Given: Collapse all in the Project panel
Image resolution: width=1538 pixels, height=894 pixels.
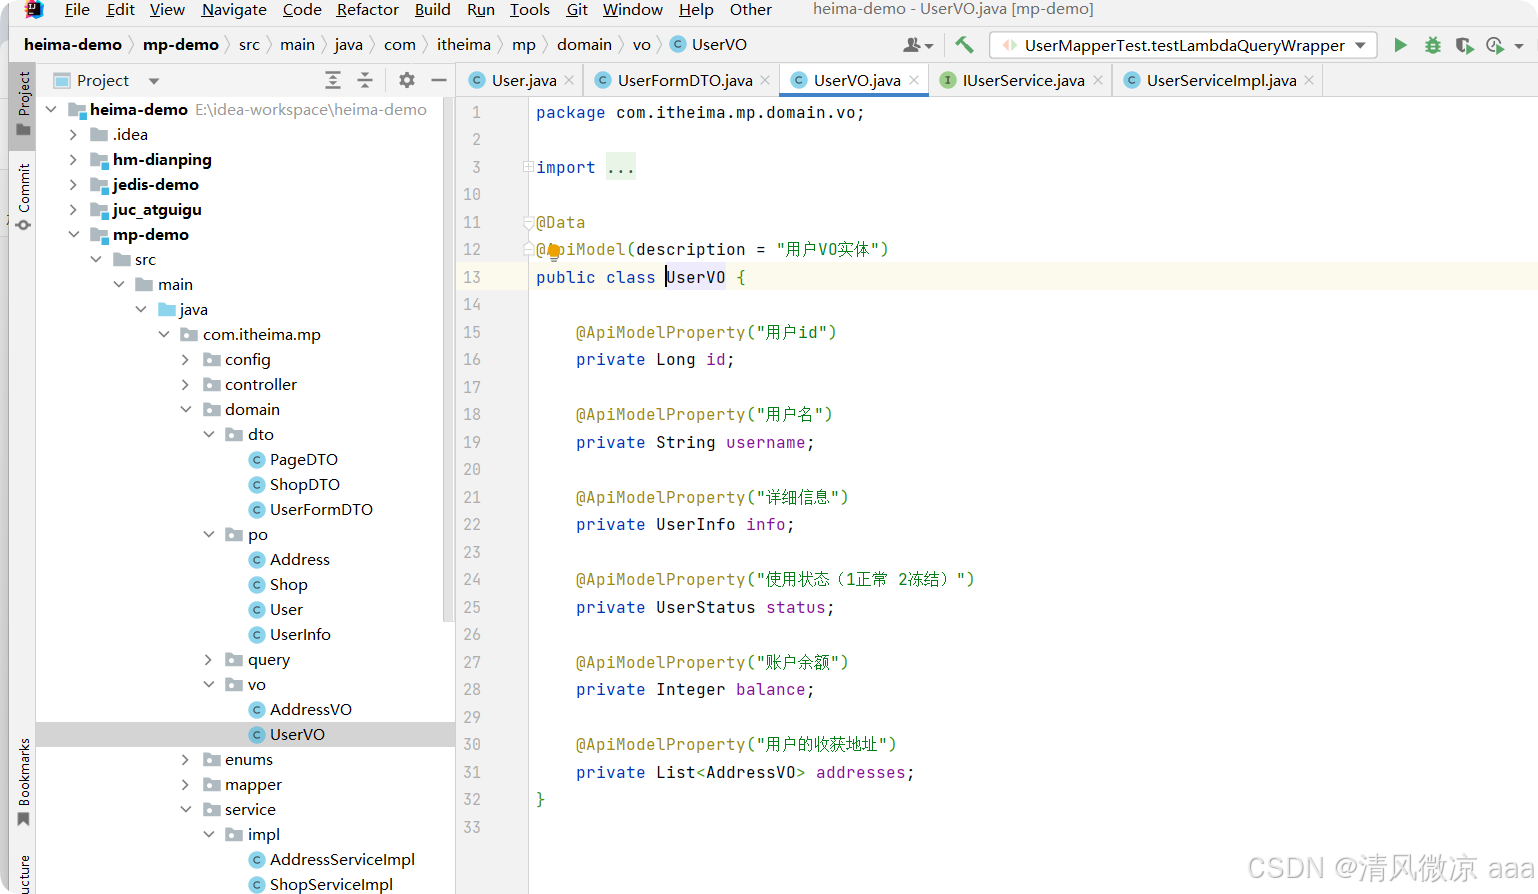Looking at the screenshot, I should (x=365, y=80).
